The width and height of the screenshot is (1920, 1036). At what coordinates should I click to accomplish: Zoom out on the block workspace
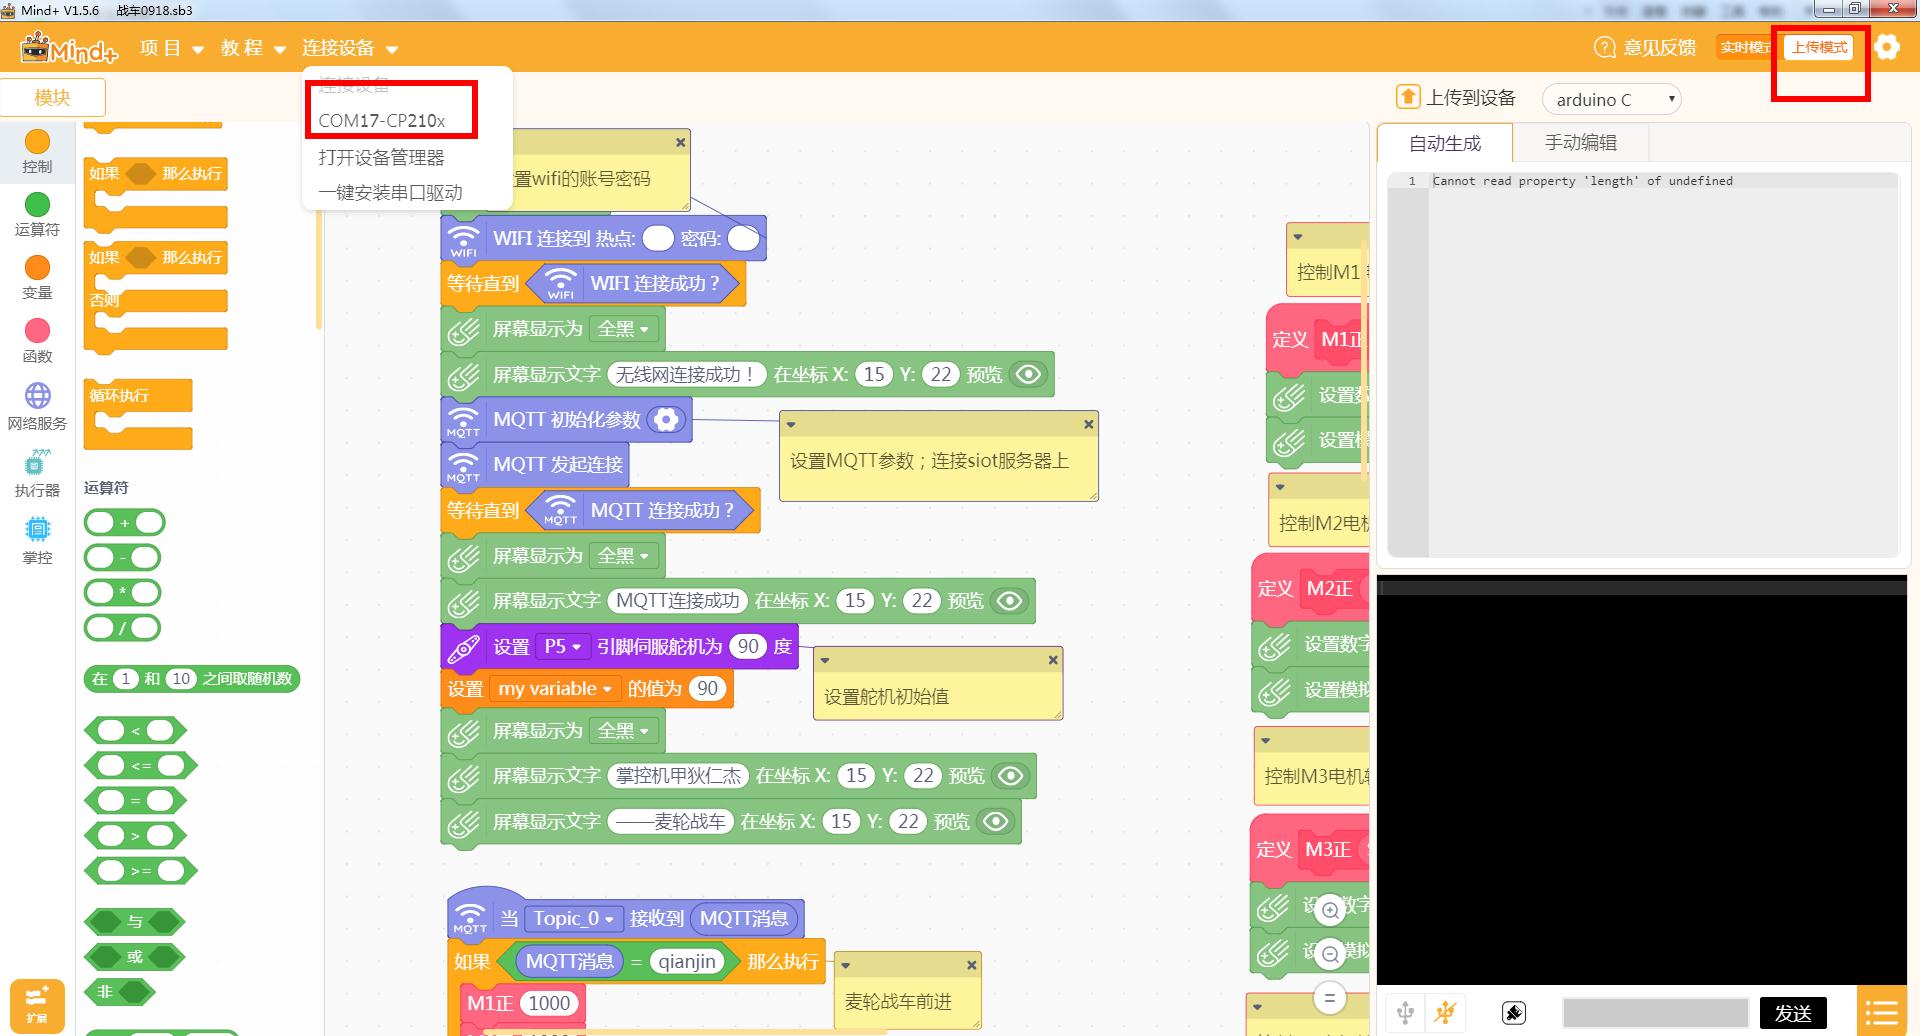click(x=1330, y=954)
